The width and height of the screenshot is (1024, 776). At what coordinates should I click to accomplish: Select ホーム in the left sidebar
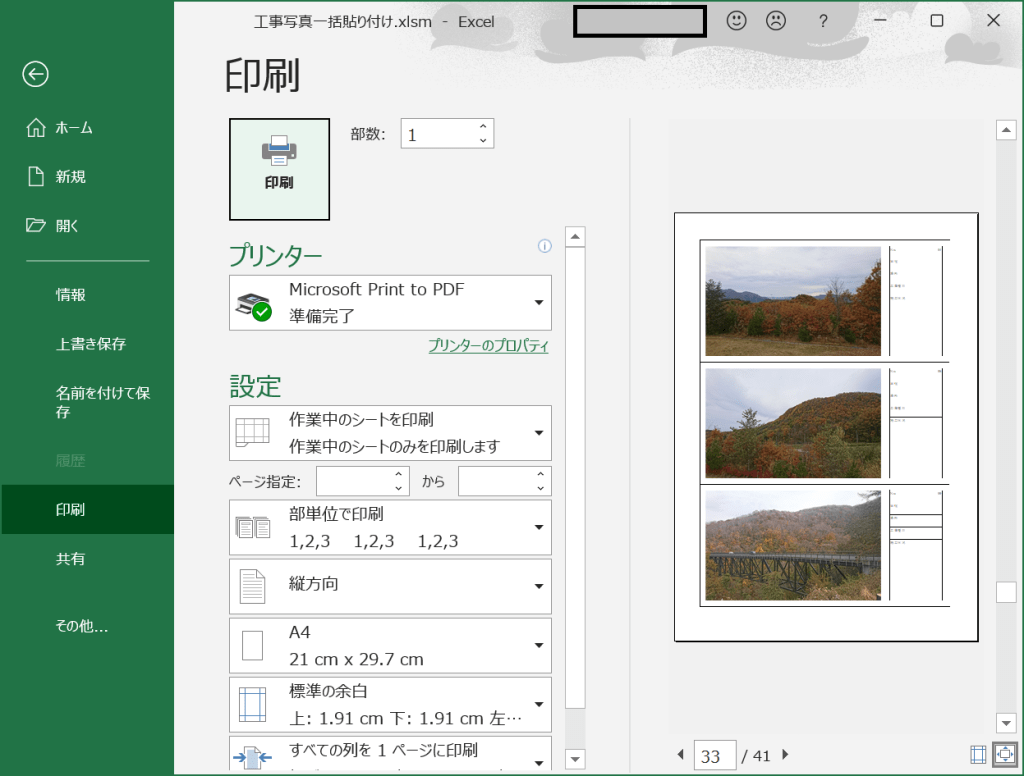(x=73, y=128)
